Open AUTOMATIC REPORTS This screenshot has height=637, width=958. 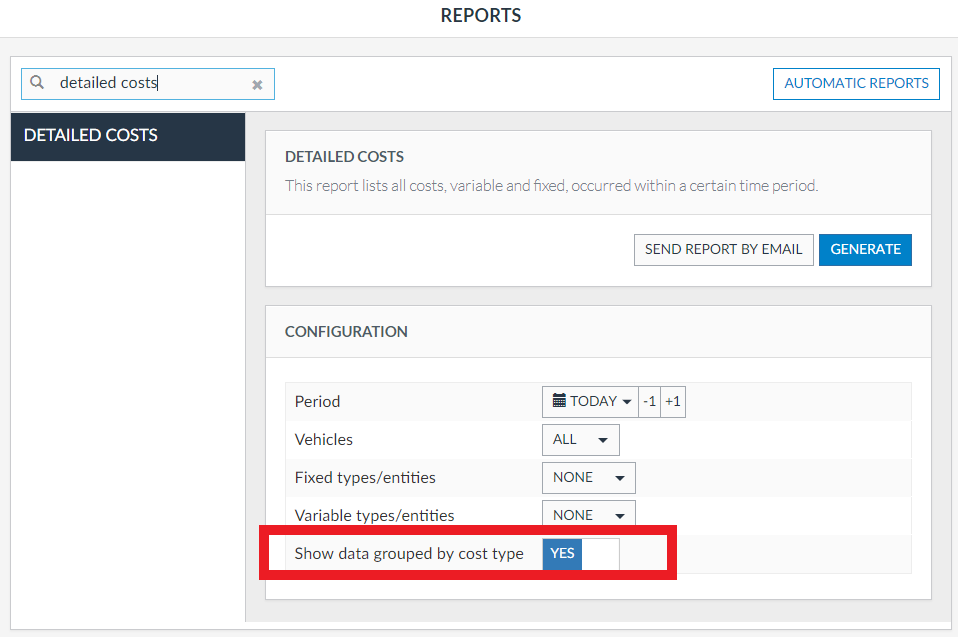[856, 84]
